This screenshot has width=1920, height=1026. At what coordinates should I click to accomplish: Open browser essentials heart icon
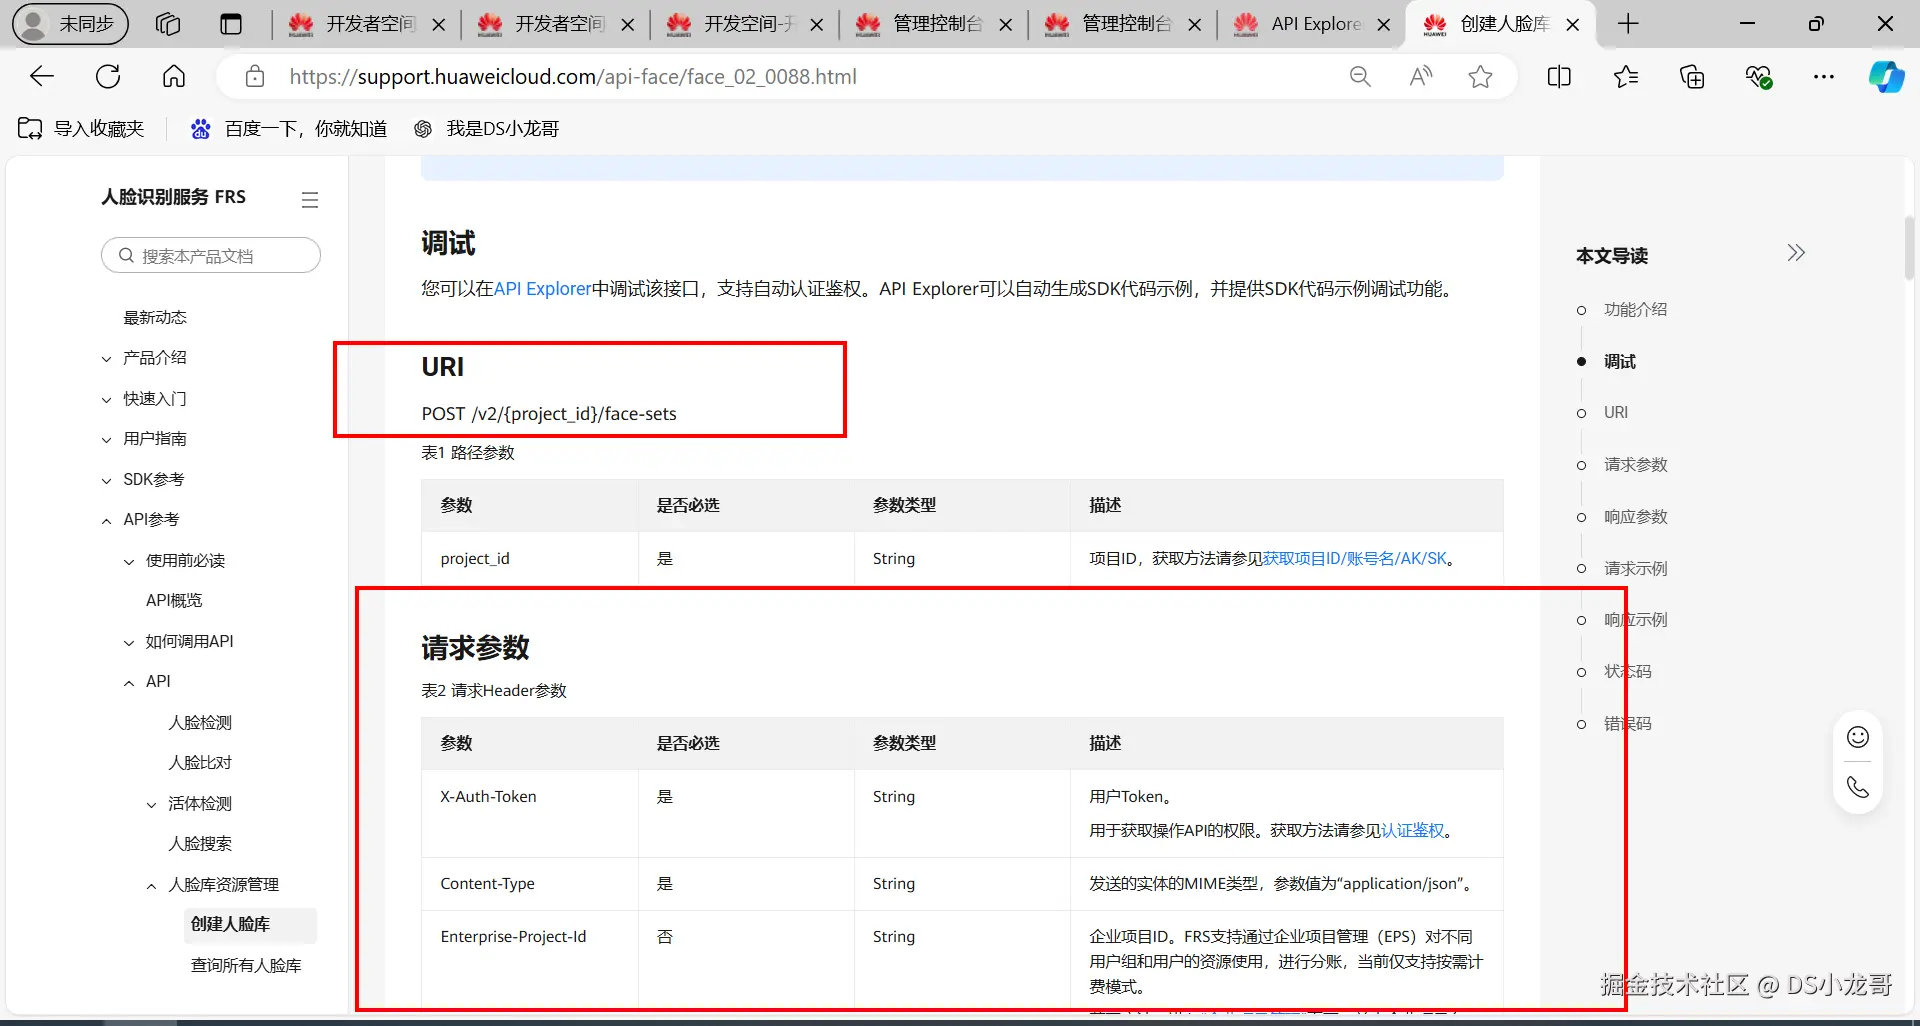point(1758,76)
